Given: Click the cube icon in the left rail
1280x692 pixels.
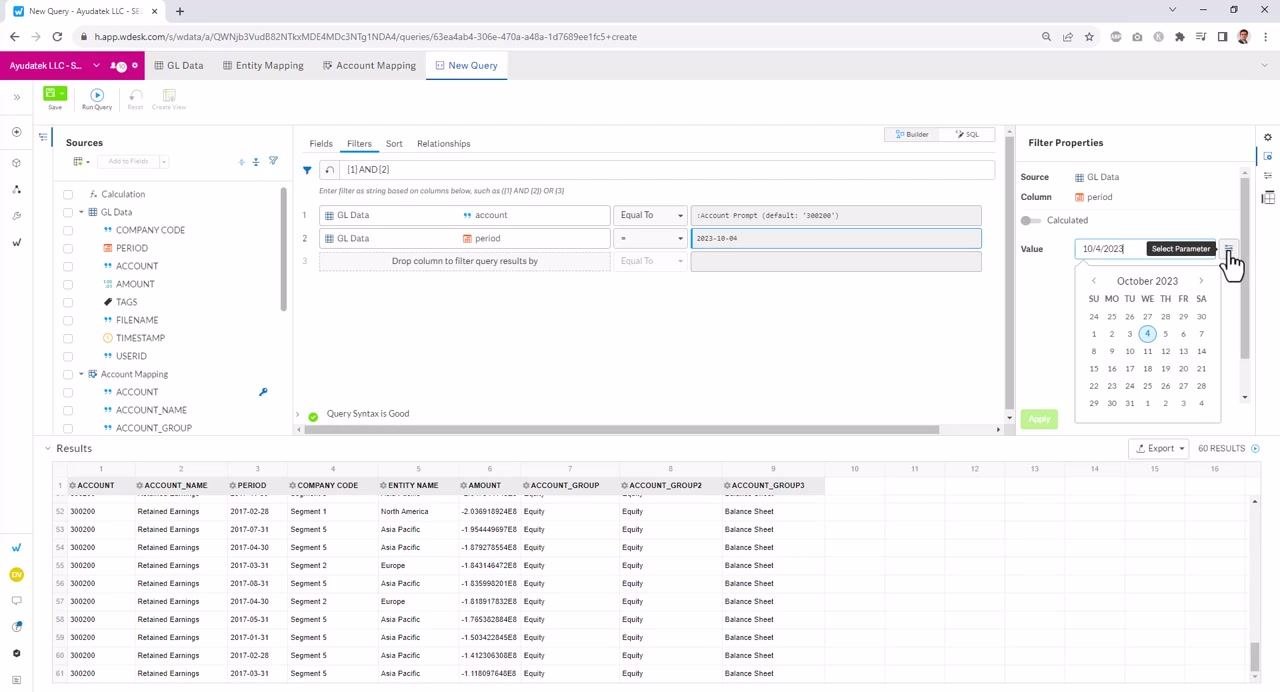Looking at the screenshot, I should pos(16,162).
